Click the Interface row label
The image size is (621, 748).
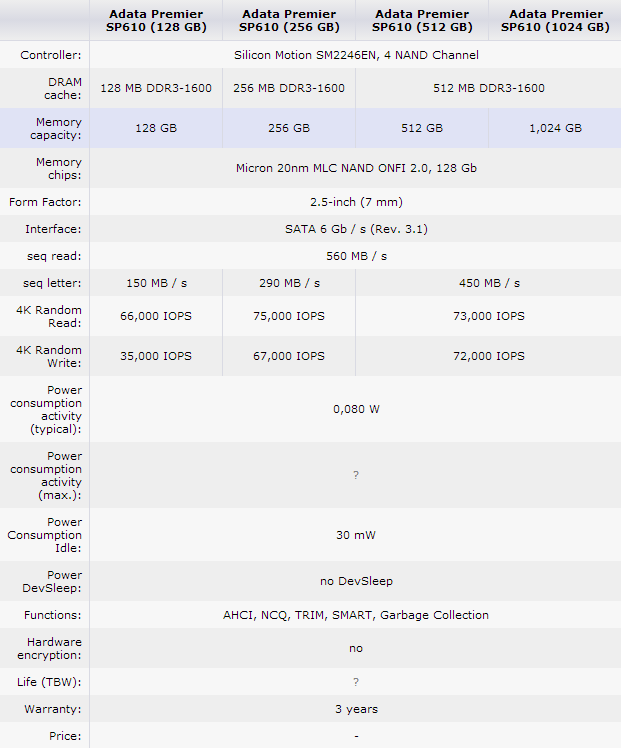(53, 229)
